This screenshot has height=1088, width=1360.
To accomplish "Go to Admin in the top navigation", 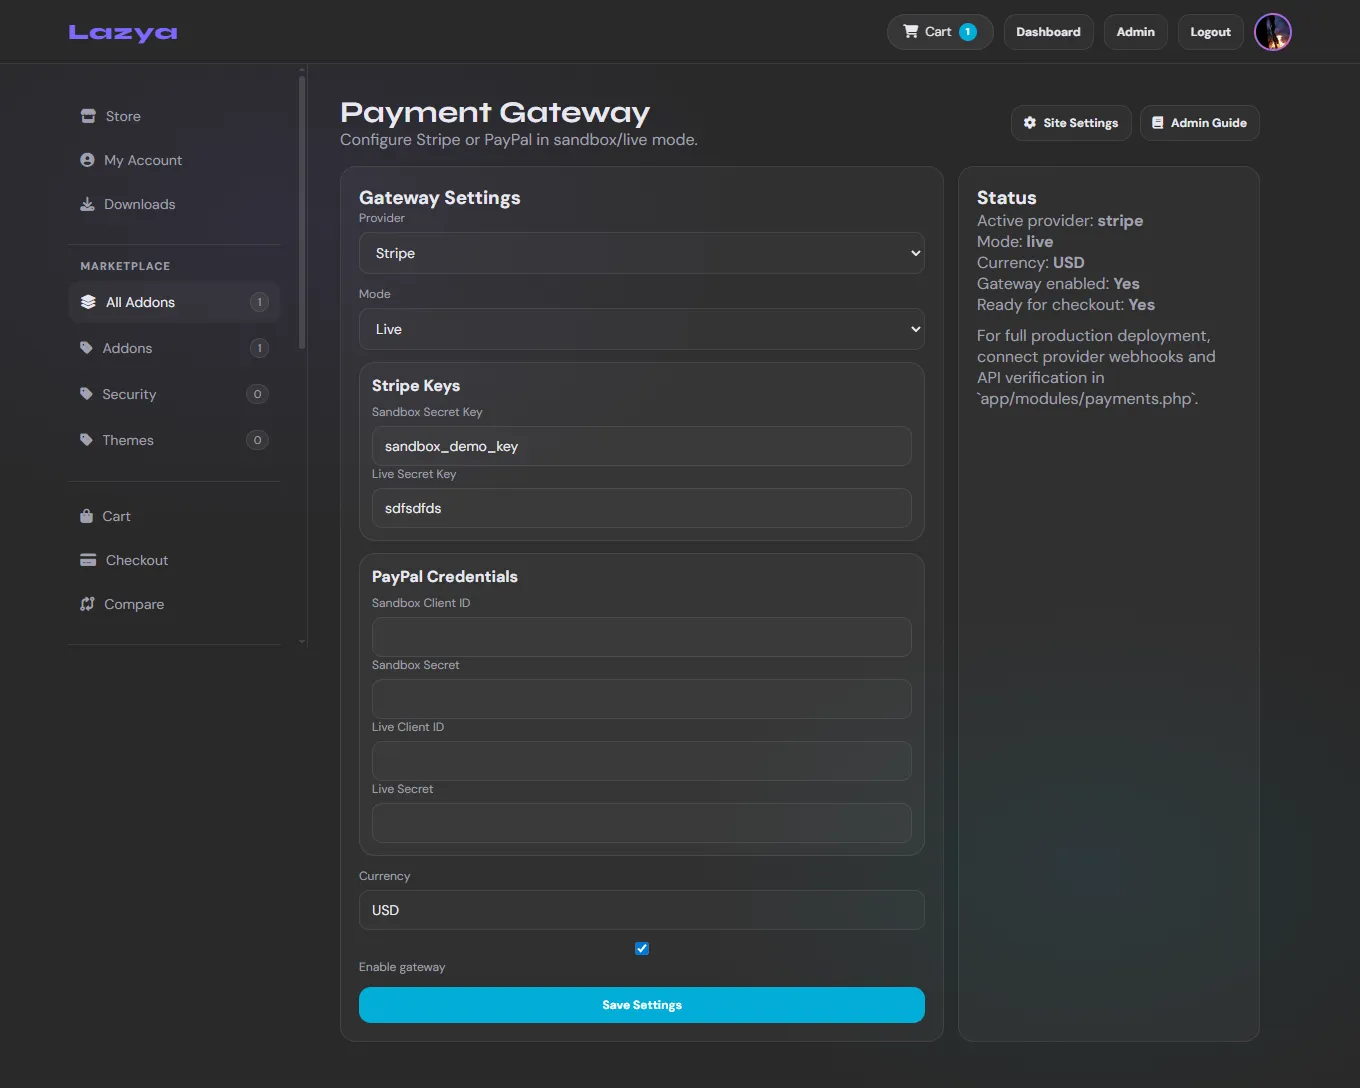I will tap(1136, 32).
